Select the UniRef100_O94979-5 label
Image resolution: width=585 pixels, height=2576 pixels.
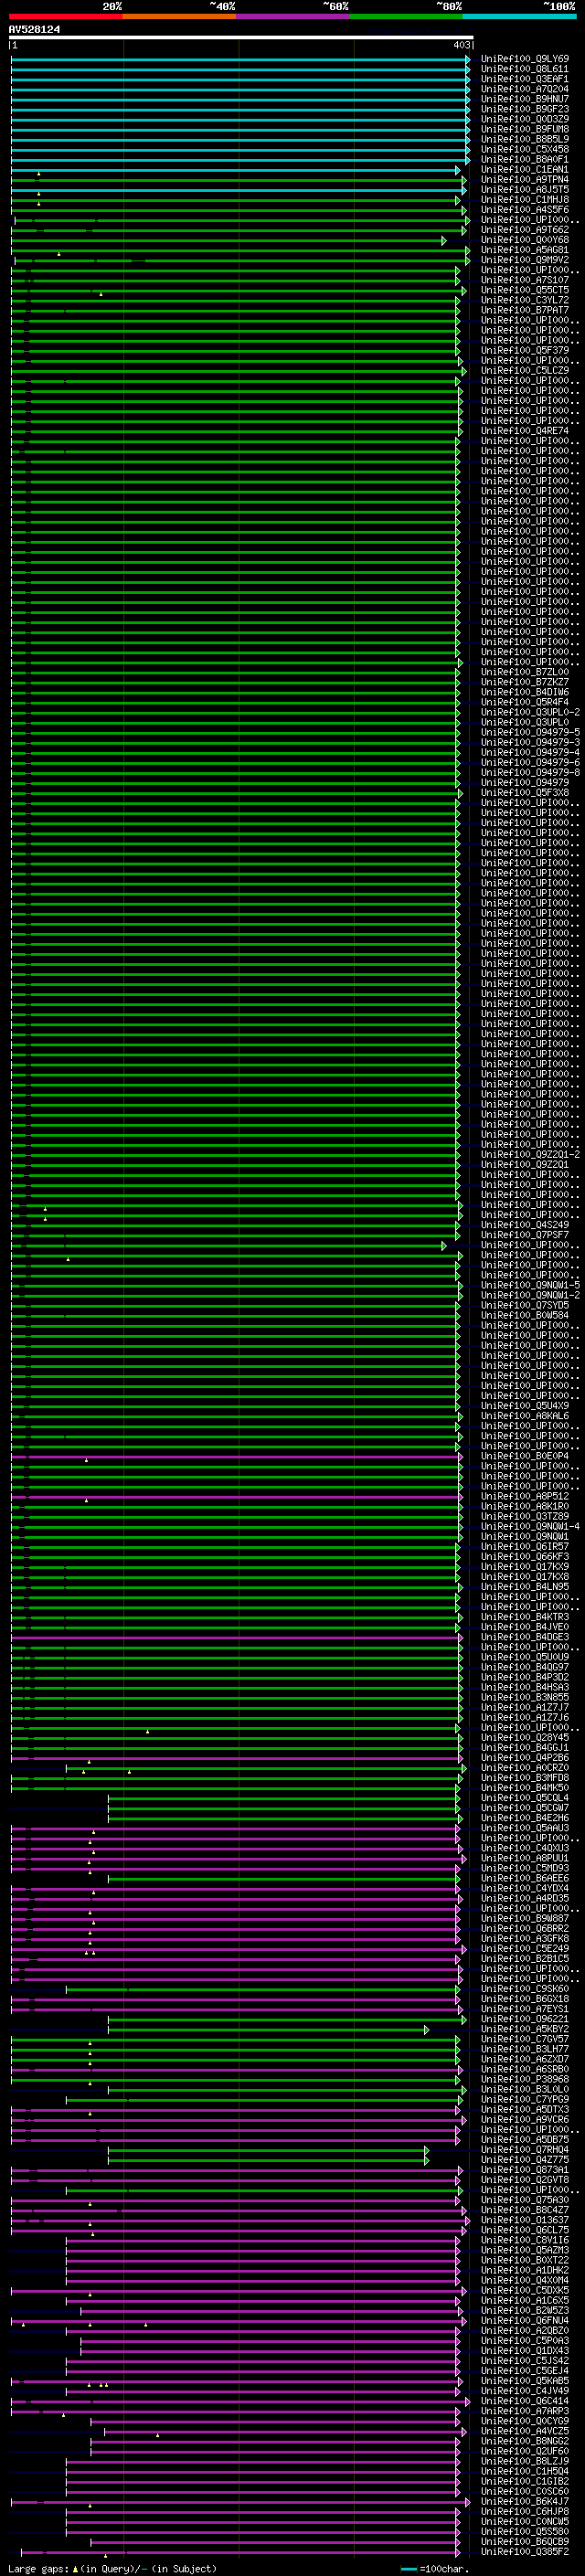tap(529, 732)
